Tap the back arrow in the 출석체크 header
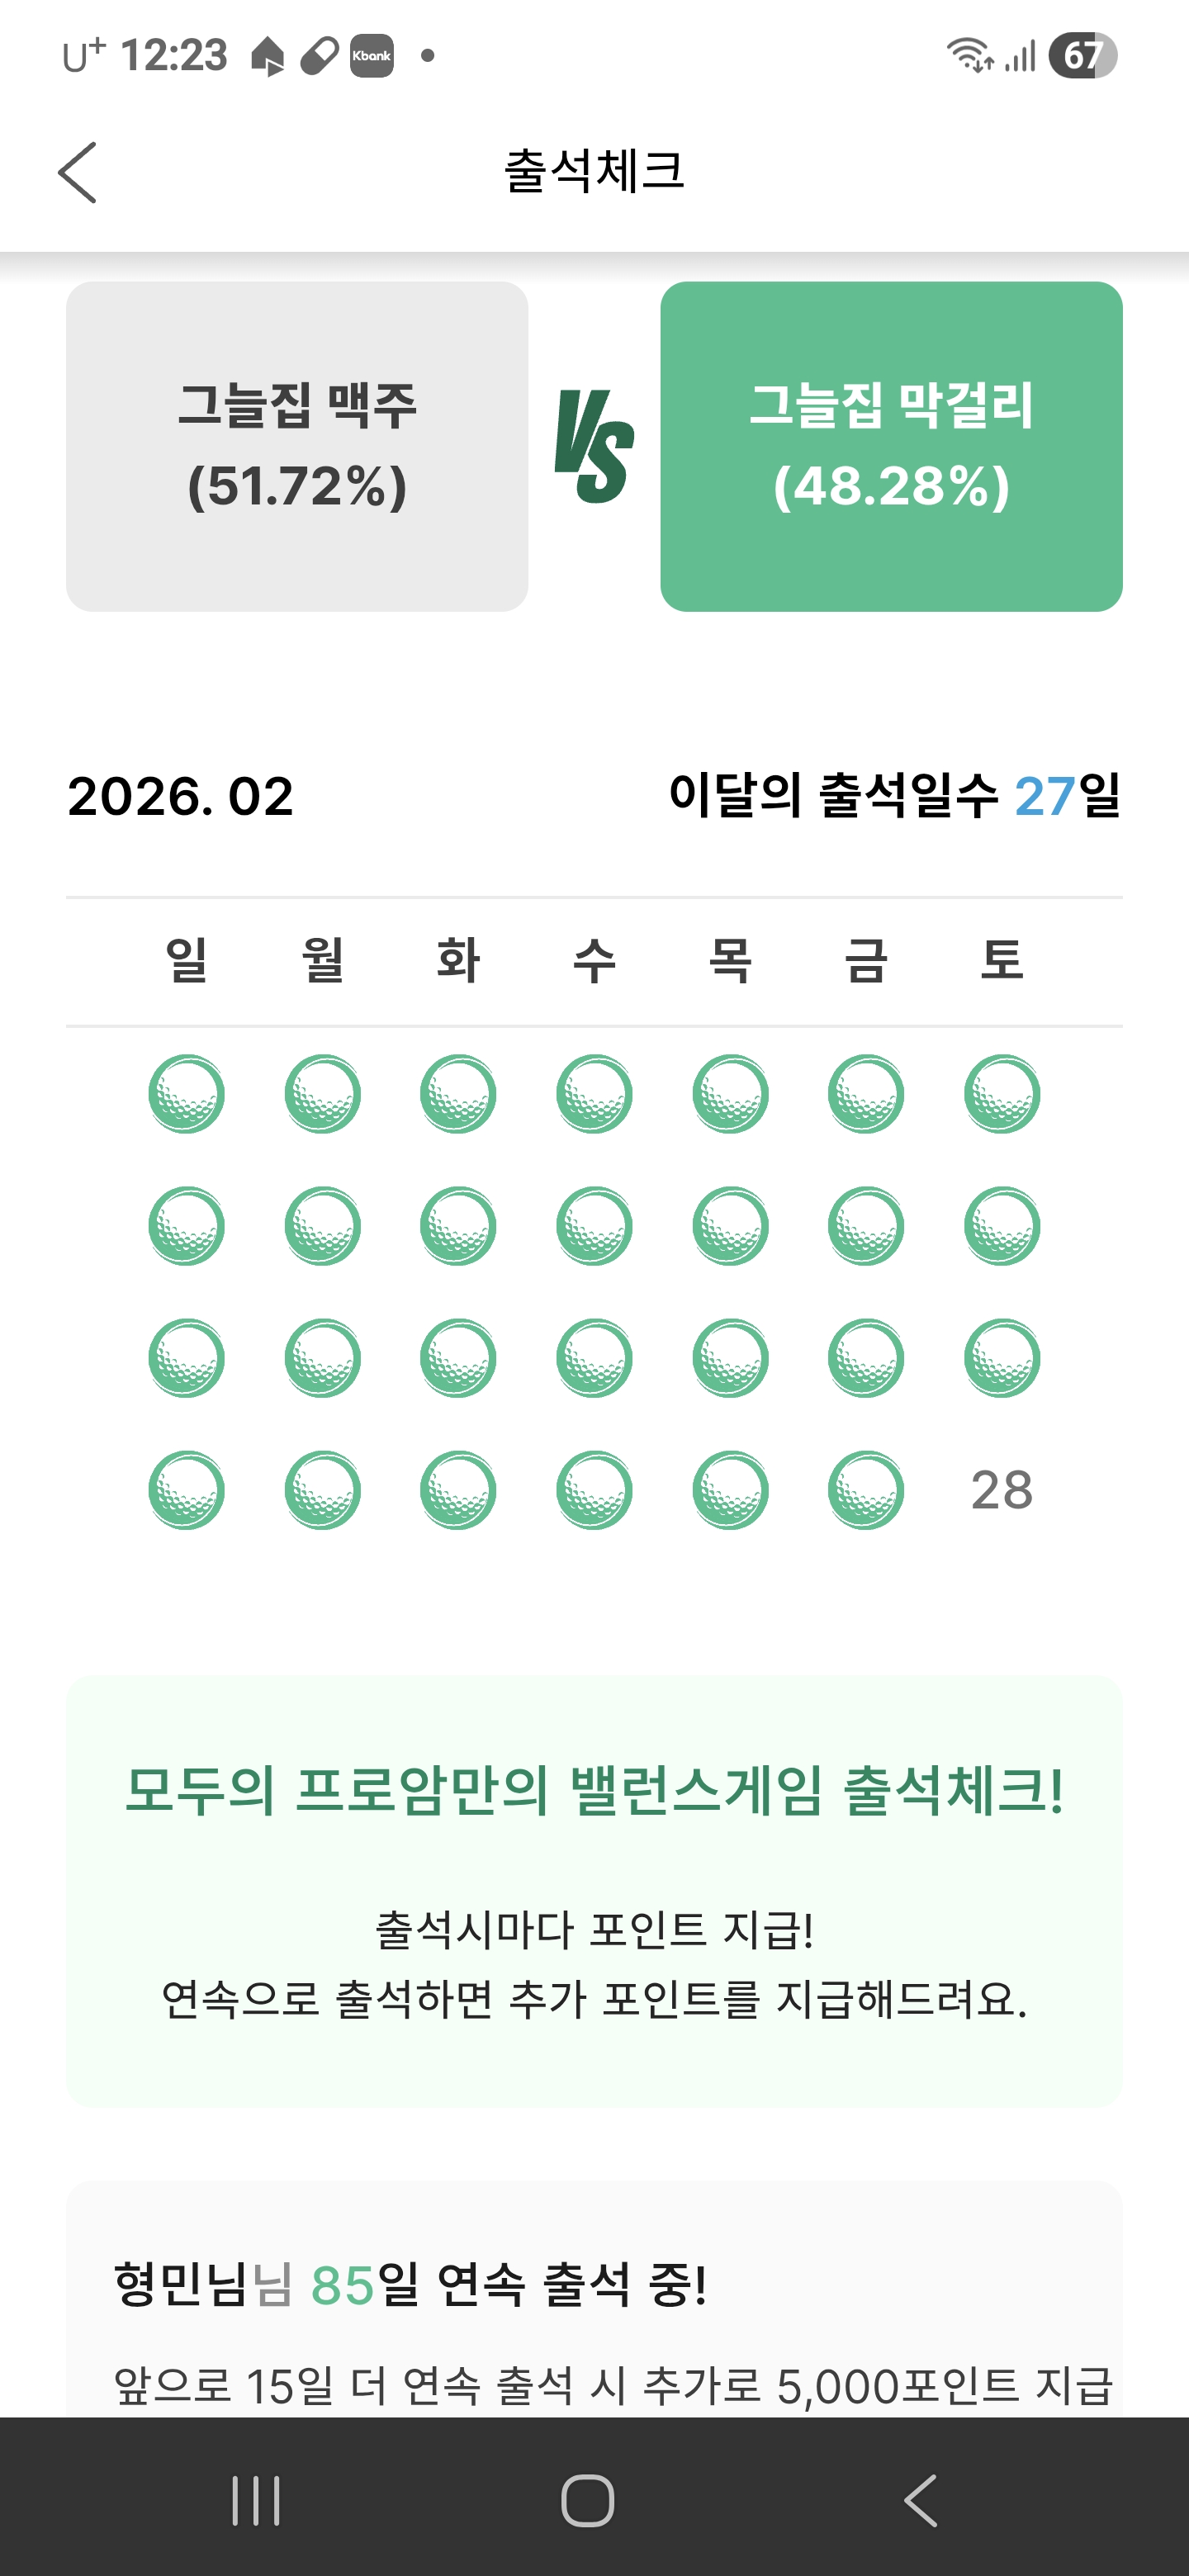Screen dimensions: 1189x2576 coord(77,172)
